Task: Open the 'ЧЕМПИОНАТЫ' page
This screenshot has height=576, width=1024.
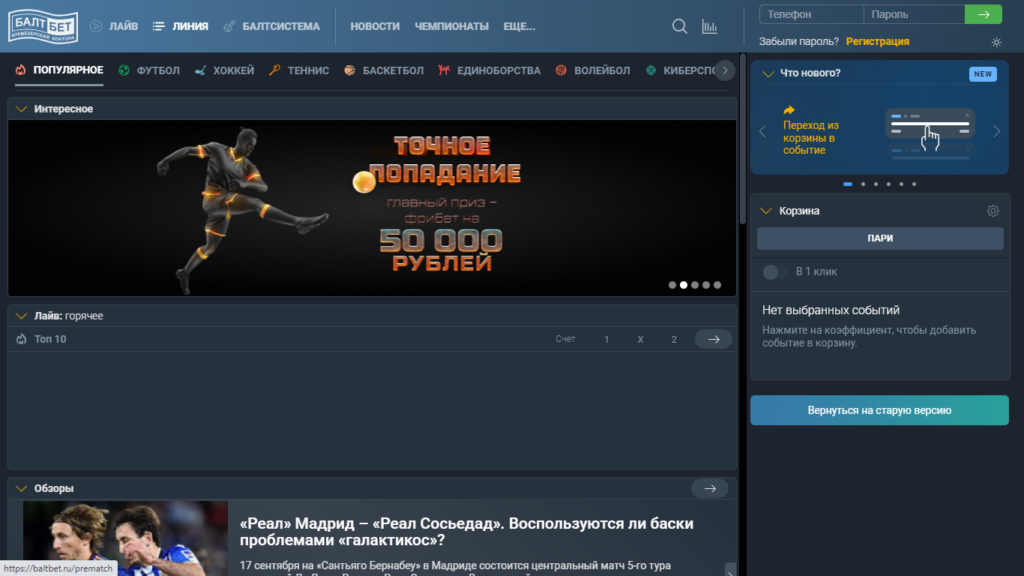Action: click(451, 26)
